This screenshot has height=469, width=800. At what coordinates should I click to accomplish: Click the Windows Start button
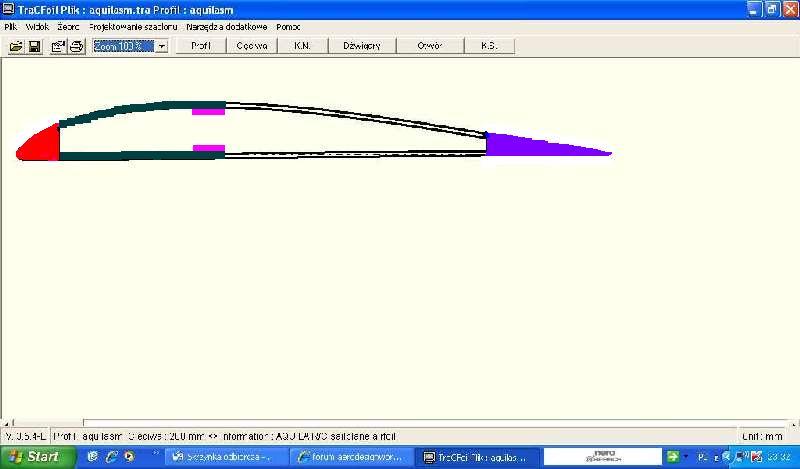click(x=34, y=457)
